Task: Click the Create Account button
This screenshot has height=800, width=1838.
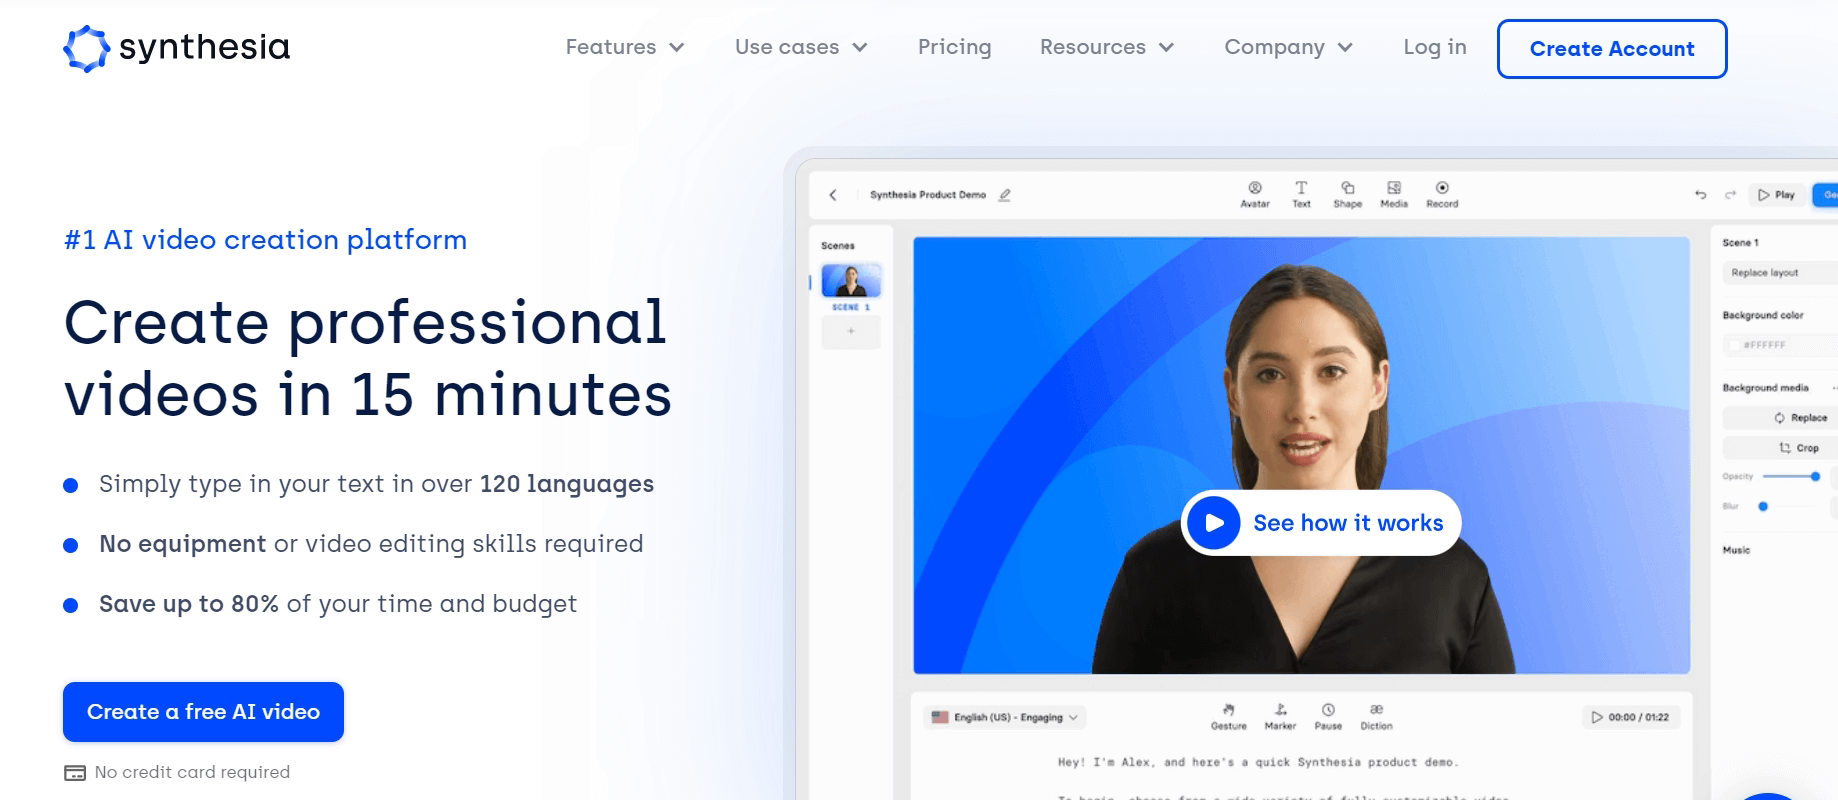Action: point(1612,49)
